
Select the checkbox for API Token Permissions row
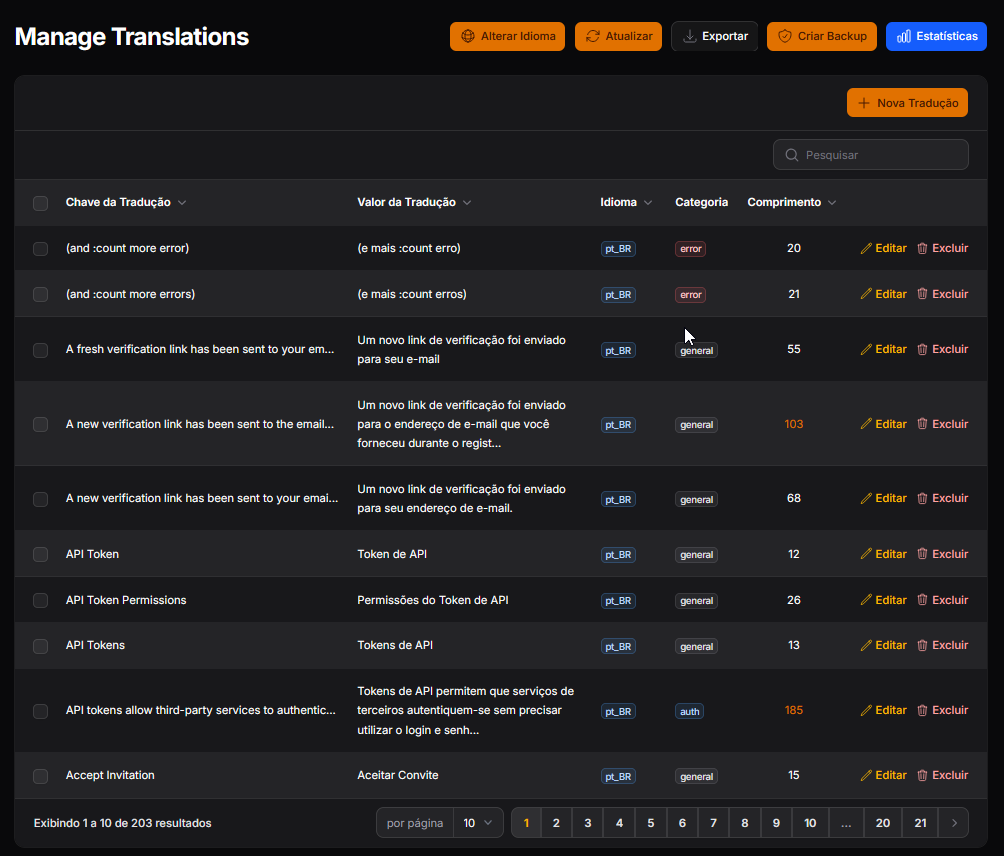click(40, 600)
